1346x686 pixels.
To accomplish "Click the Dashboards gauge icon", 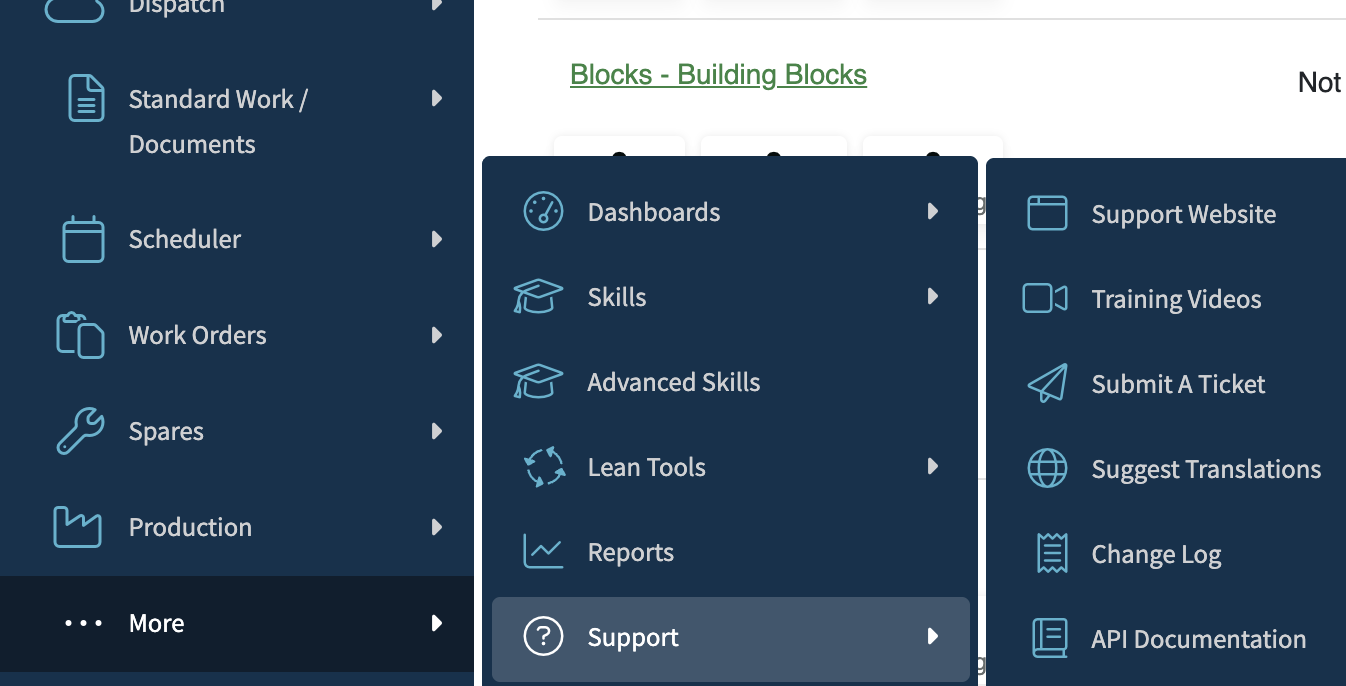I will (x=543, y=212).
